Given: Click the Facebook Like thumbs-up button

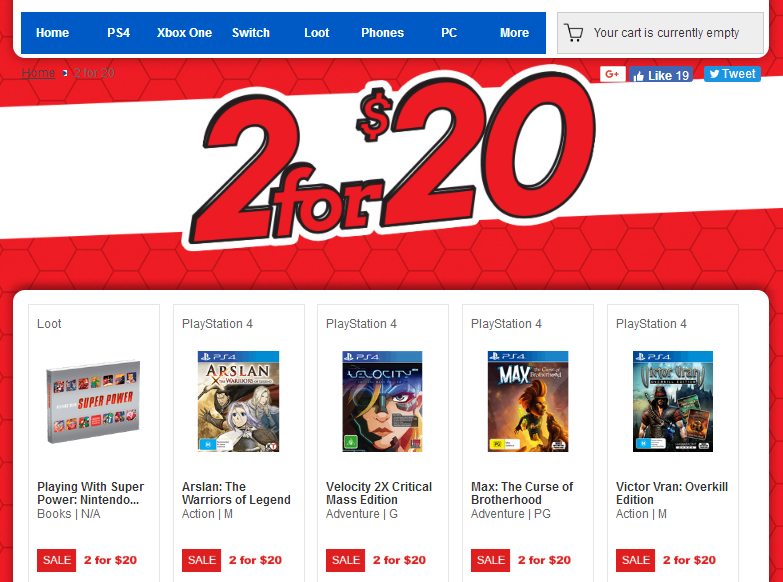Looking at the screenshot, I should [x=661, y=74].
